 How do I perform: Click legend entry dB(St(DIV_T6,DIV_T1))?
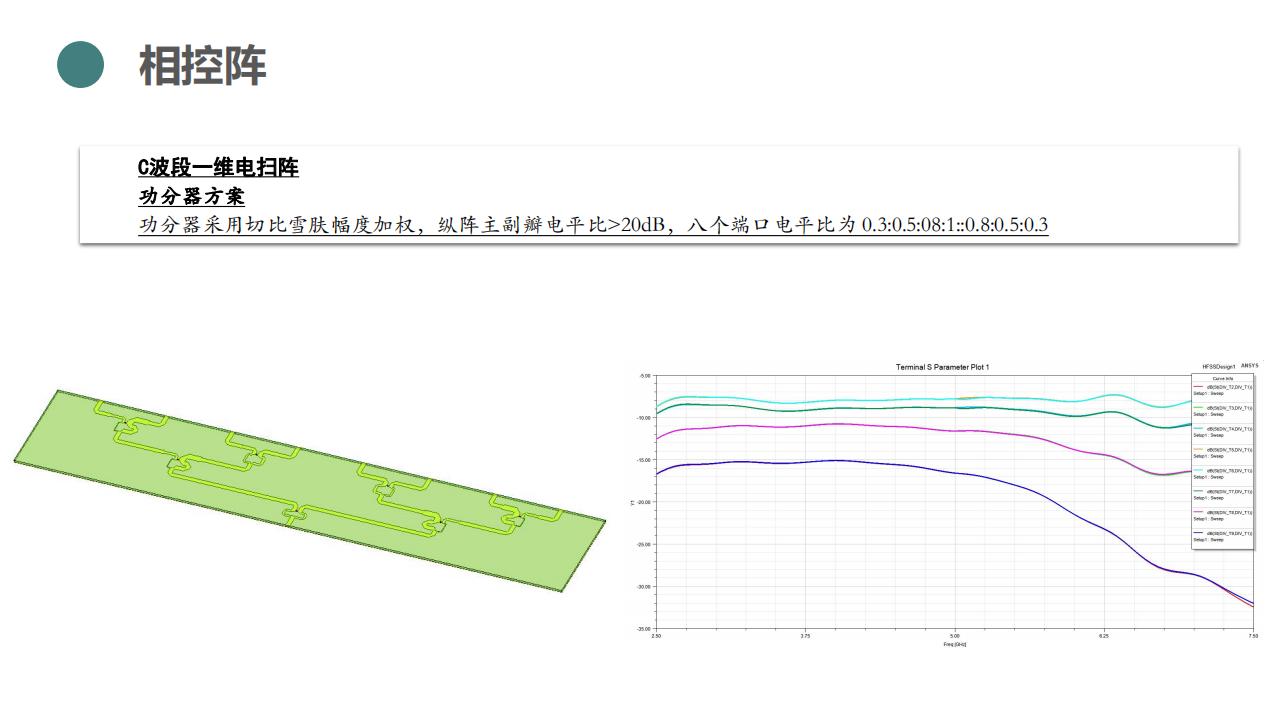(1229, 470)
